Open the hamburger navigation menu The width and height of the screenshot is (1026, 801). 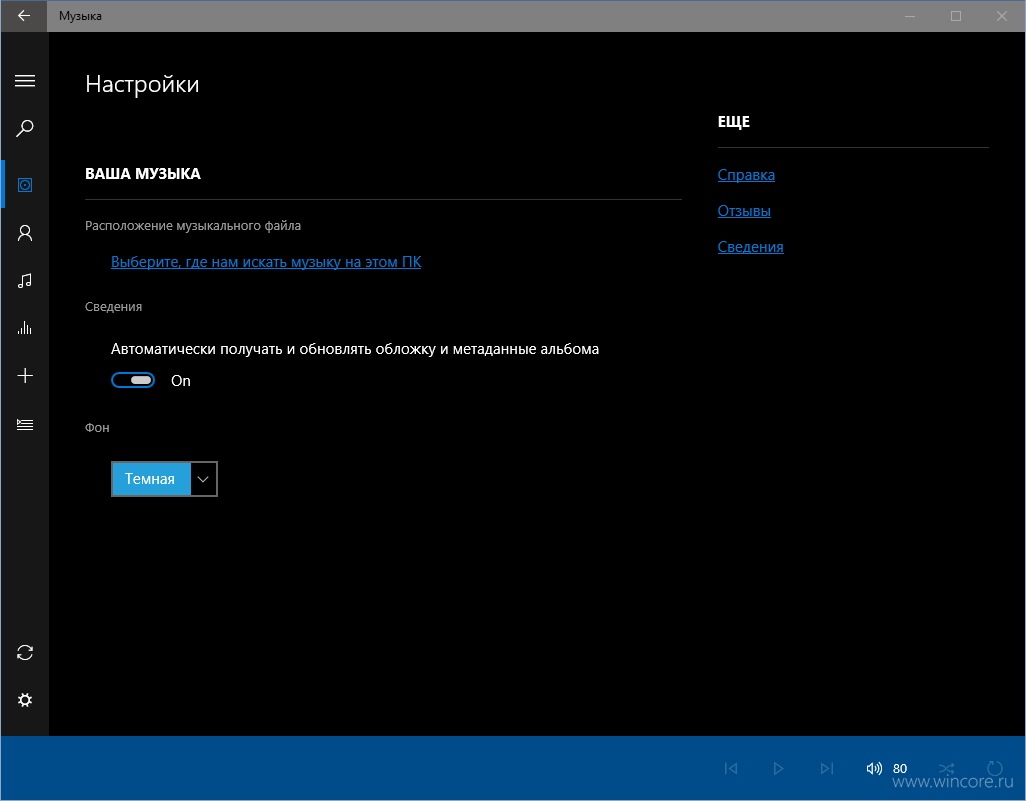(25, 80)
